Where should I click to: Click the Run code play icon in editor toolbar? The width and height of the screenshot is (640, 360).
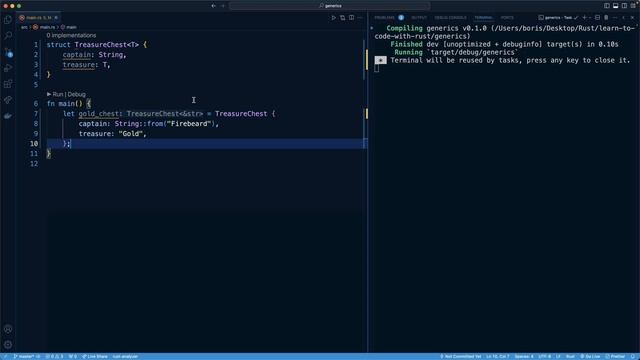point(333,18)
